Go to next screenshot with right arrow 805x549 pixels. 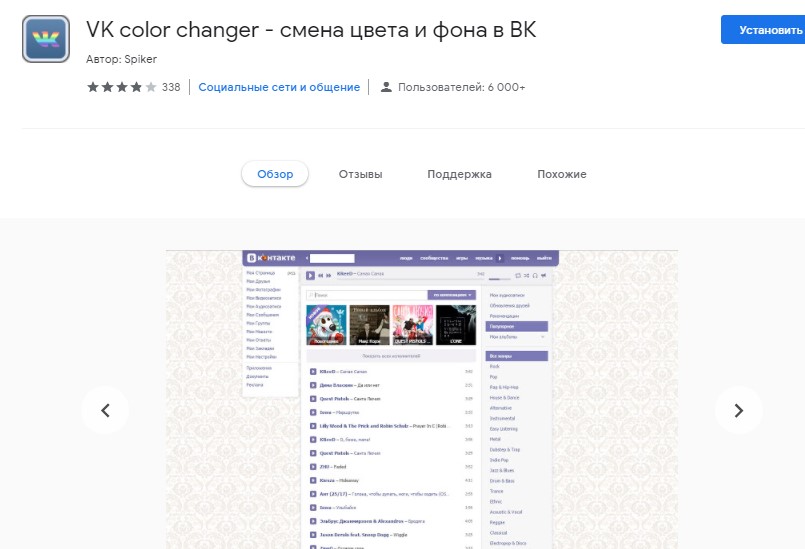(738, 410)
